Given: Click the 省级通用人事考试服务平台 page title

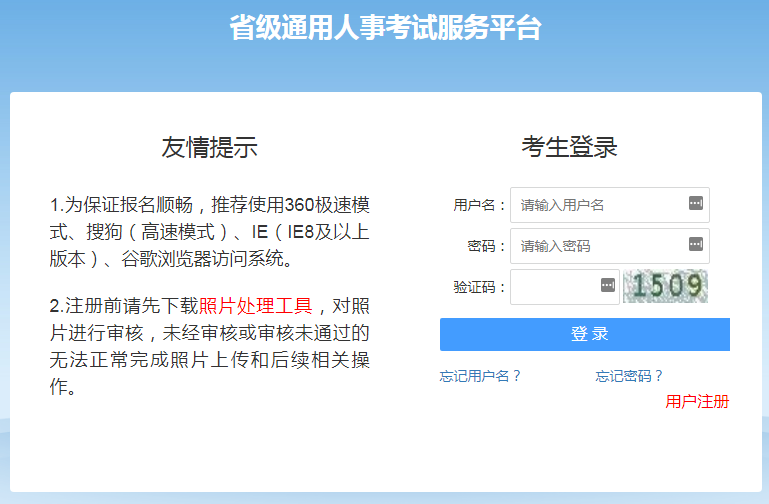Looking at the screenshot, I should [385, 28].
